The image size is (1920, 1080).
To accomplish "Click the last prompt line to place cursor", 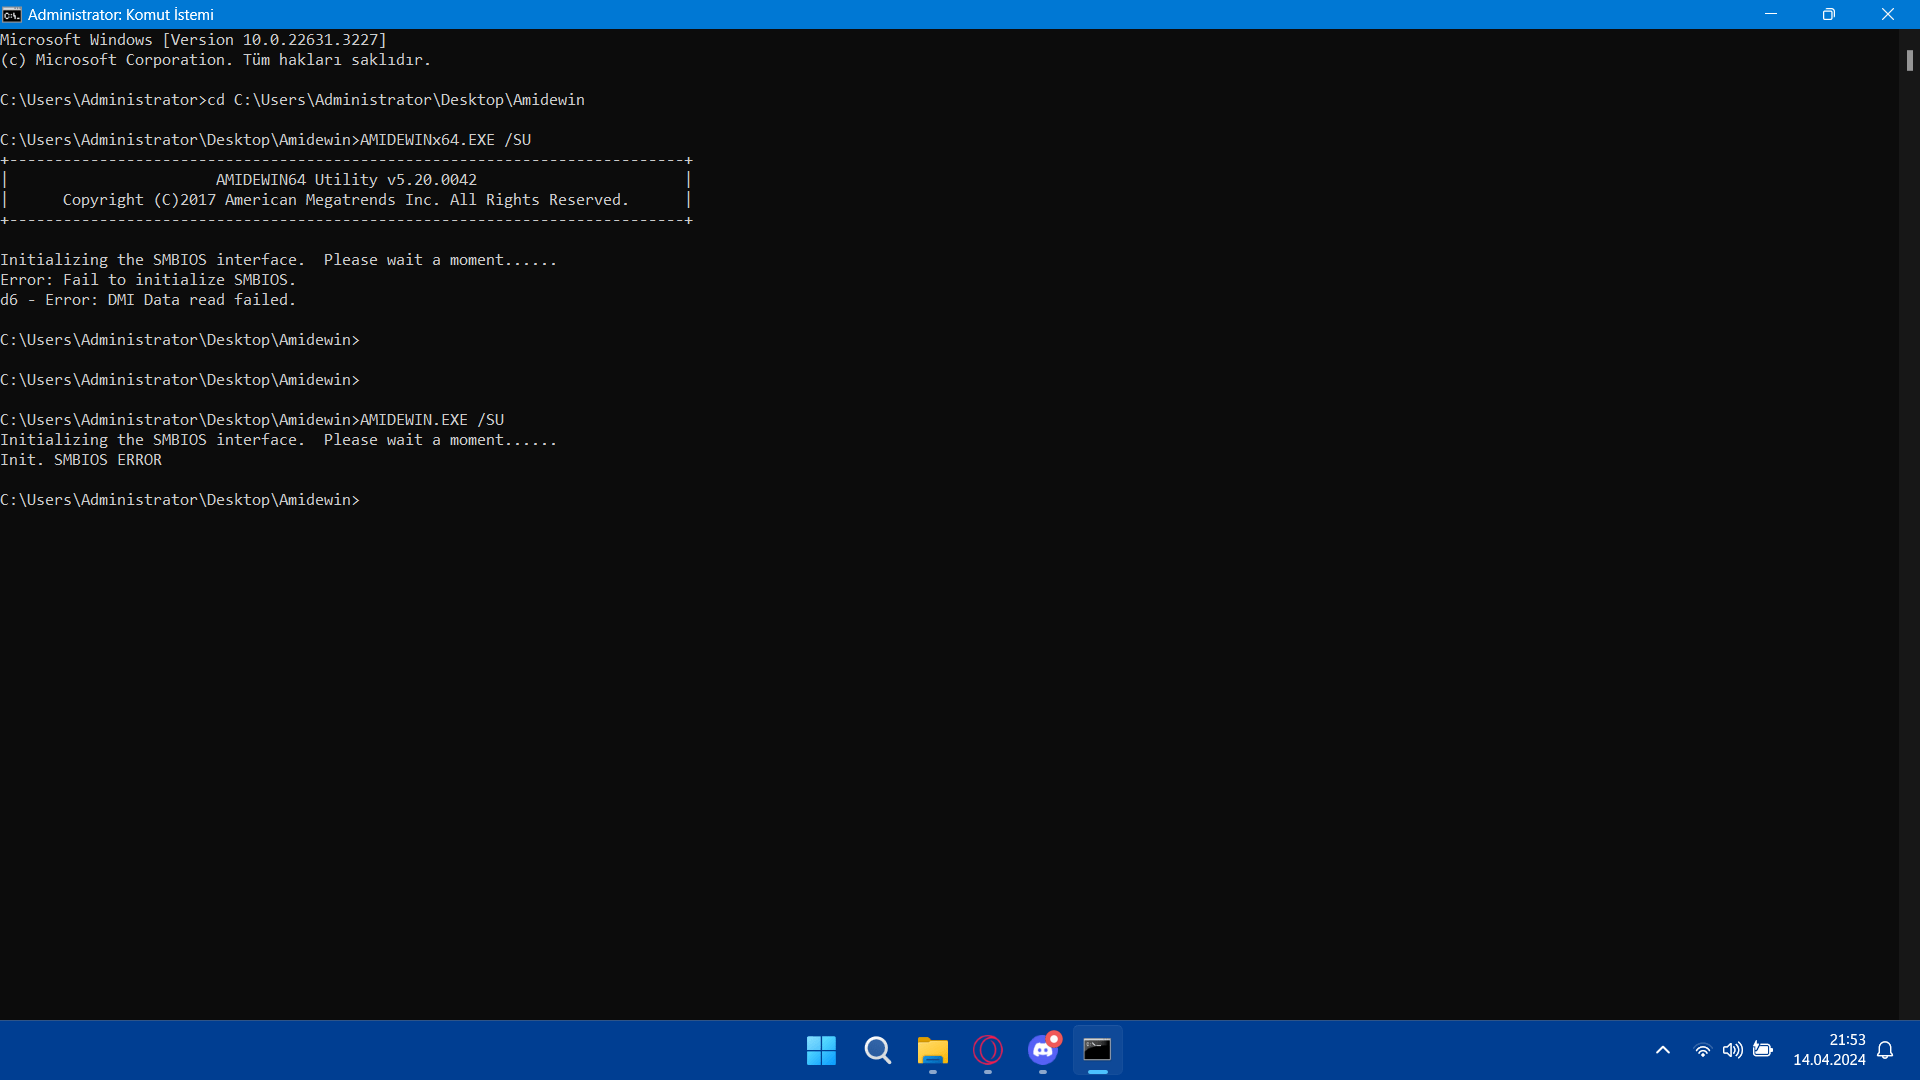I will pyautogui.click(x=180, y=500).
